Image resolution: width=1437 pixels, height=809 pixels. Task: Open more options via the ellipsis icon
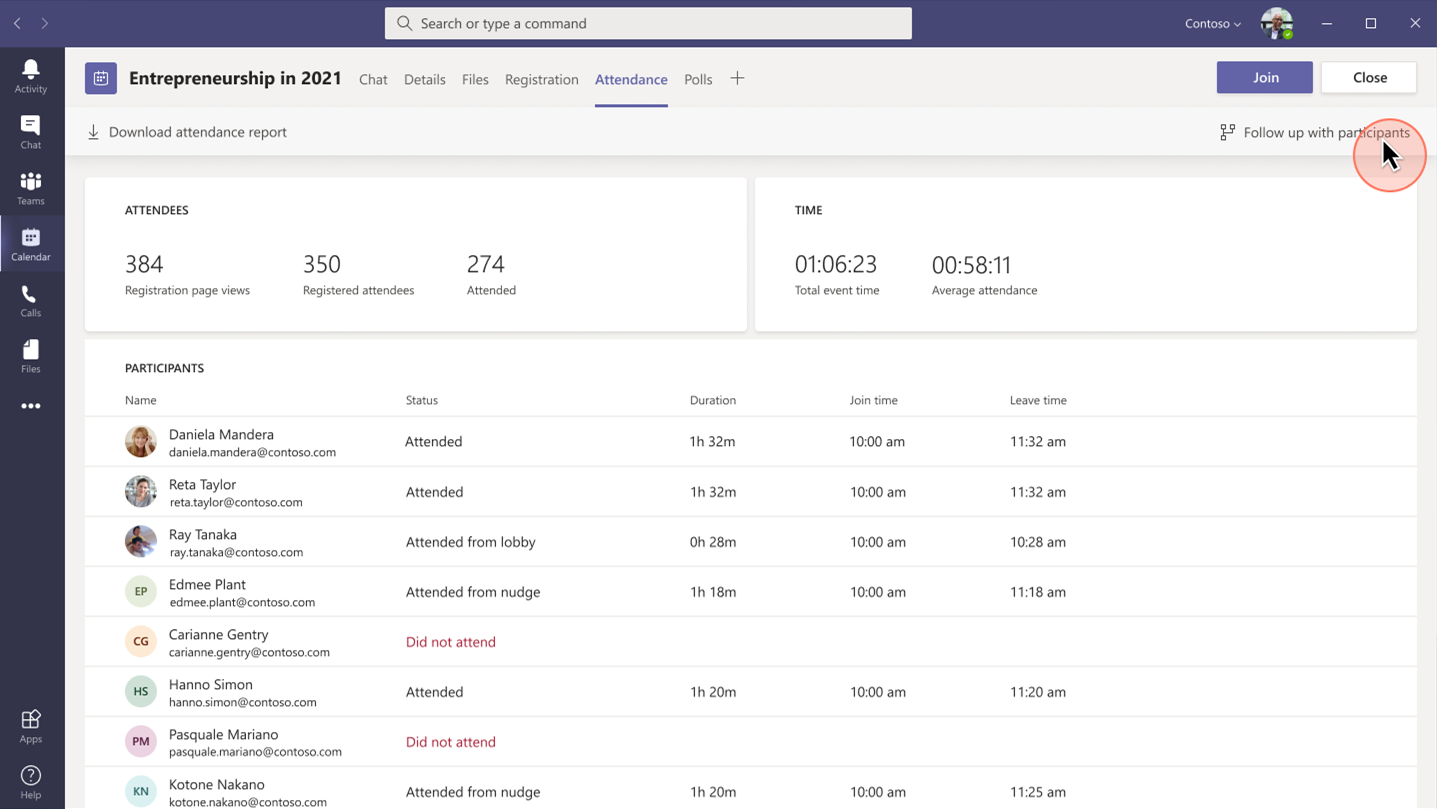(30, 405)
